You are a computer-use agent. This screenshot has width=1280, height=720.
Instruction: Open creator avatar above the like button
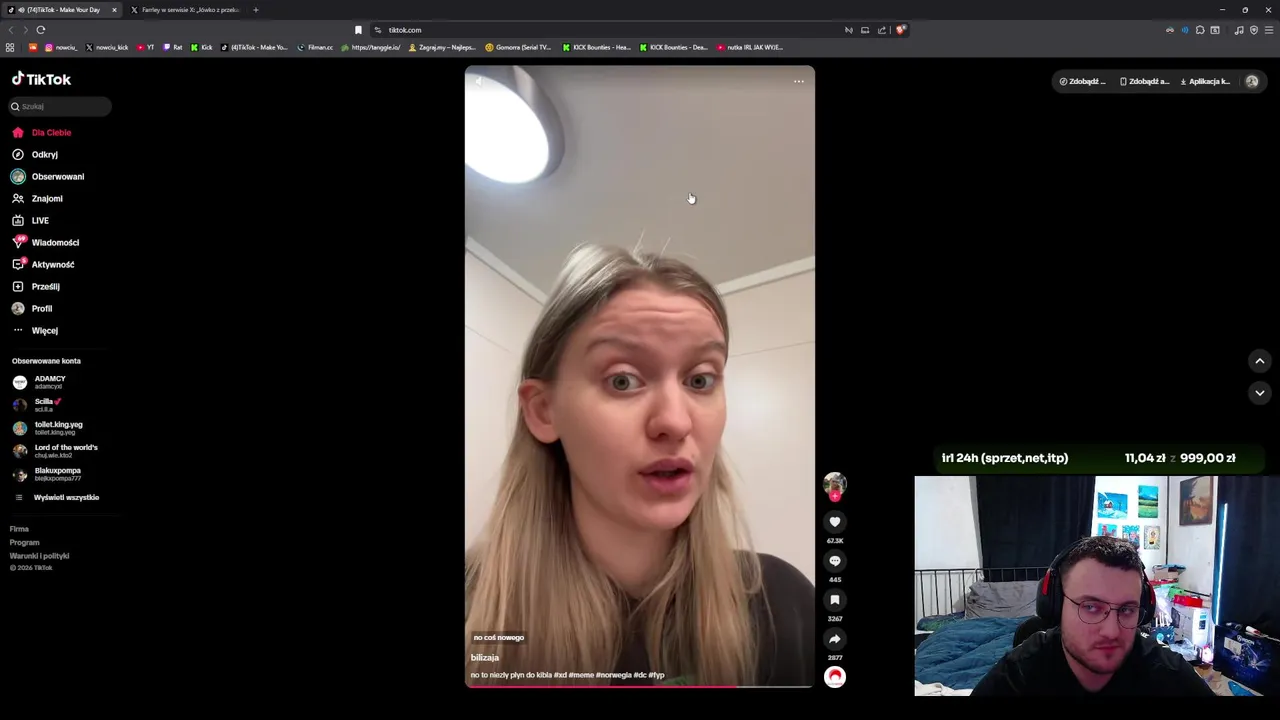[835, 484]
